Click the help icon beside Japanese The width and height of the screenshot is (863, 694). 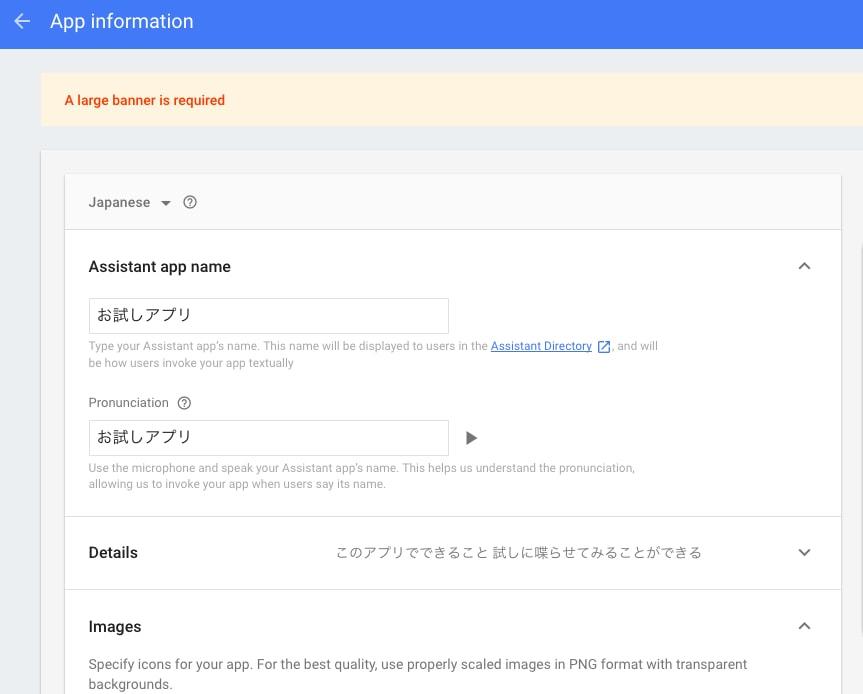tap(190, 203)
